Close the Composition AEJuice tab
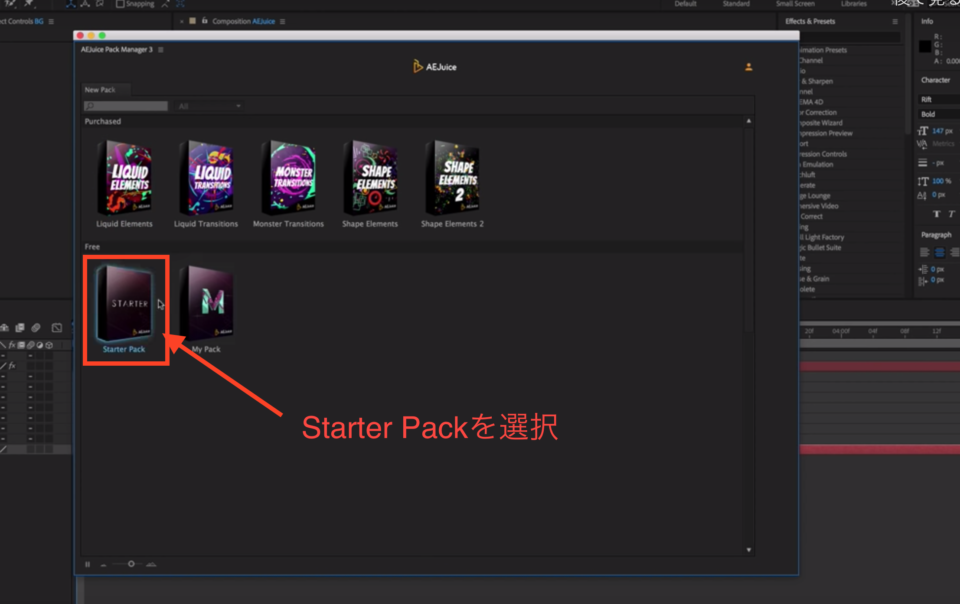 pyautogui.click(x=182, y=21)
